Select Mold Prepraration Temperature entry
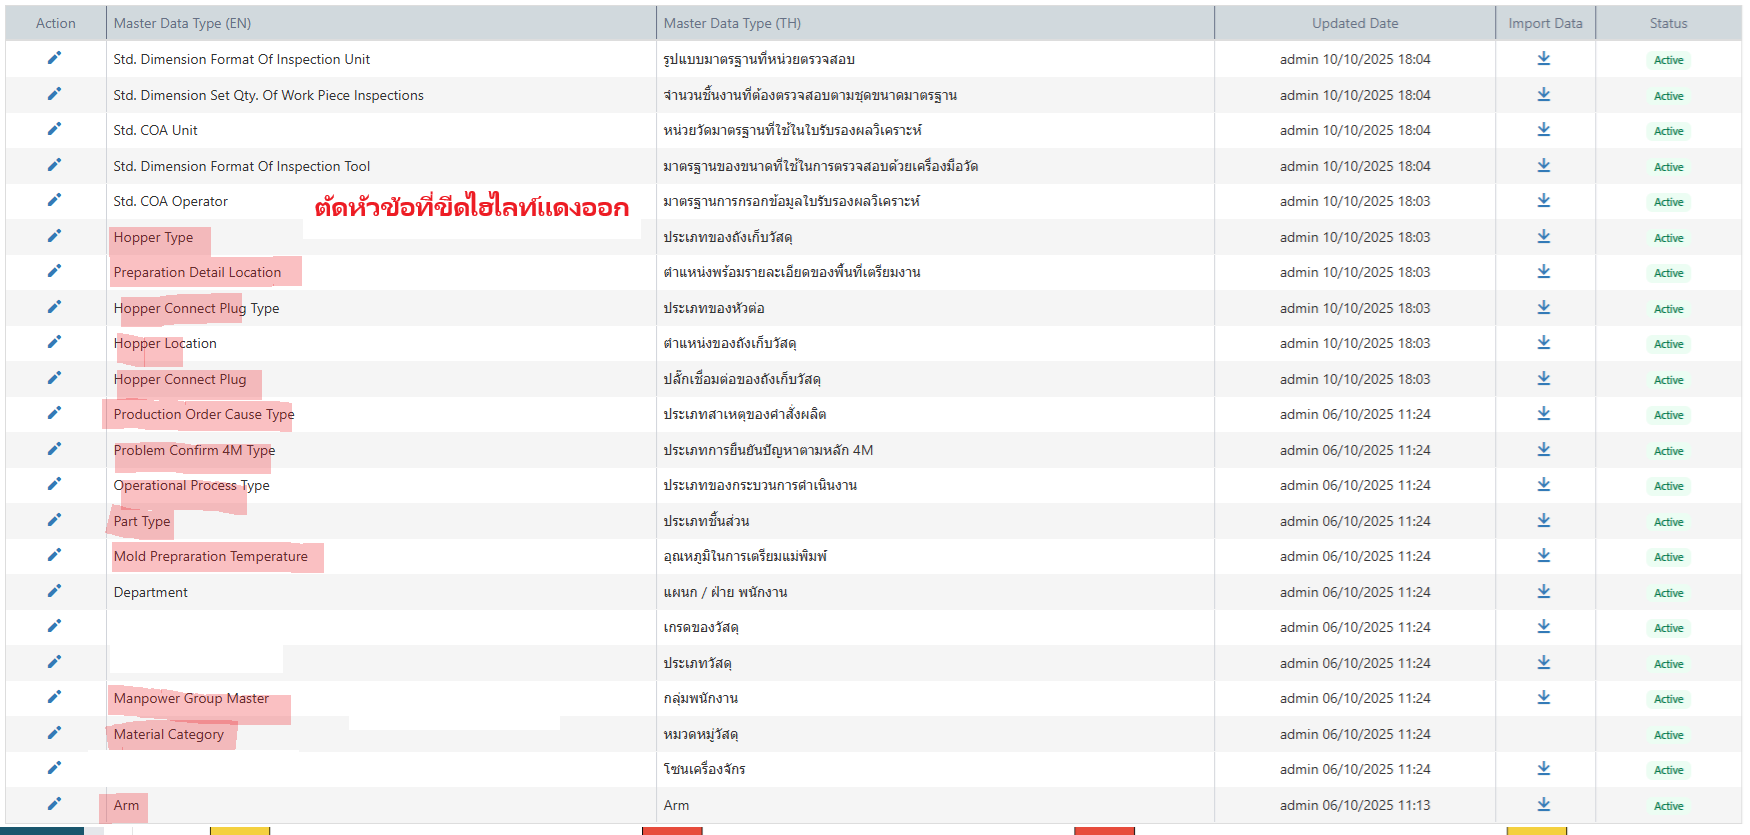Screen dimensions: 1750x835 [210, 556]
